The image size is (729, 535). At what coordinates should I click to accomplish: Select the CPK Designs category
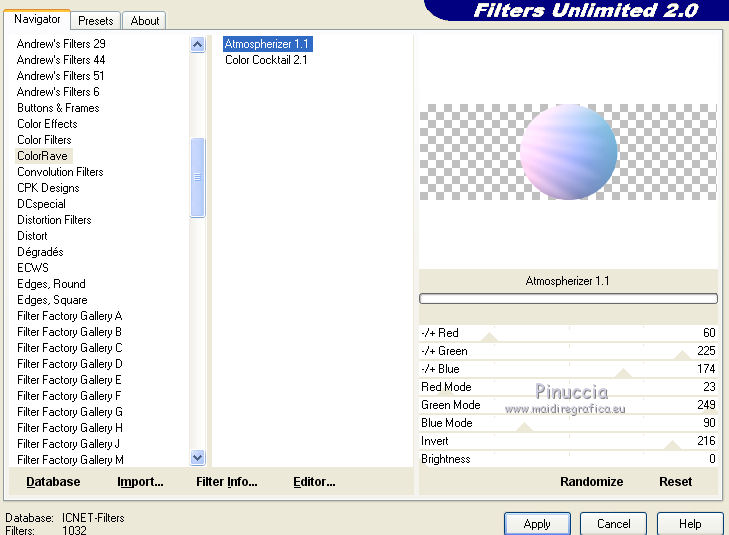48,188
